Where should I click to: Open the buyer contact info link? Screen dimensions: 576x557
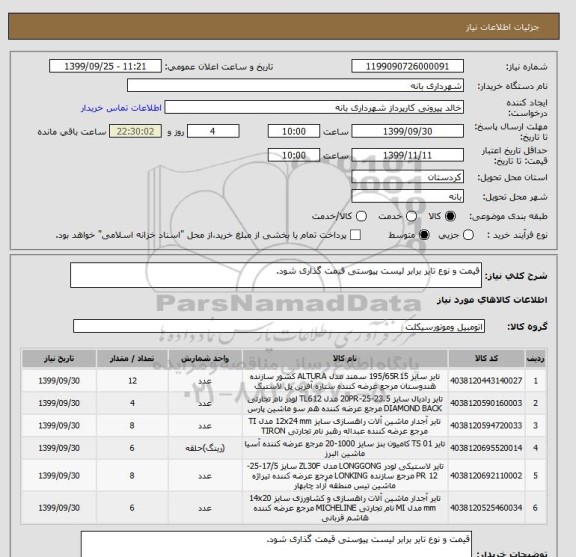click(x=121, y=108)
